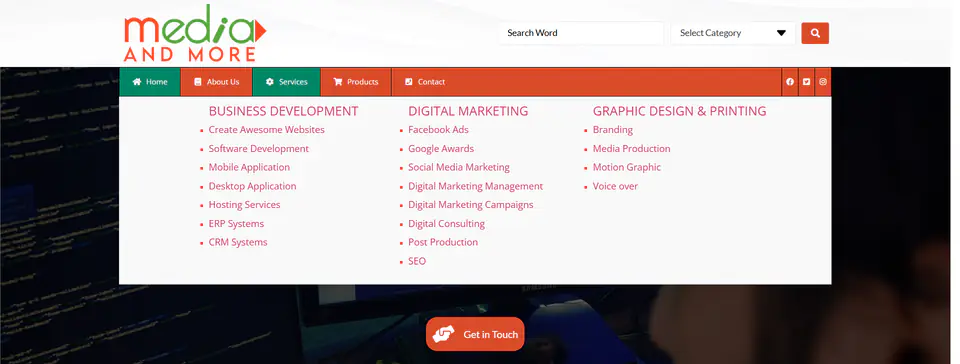Select Social Media Marketing link

[x=459, y=167]
